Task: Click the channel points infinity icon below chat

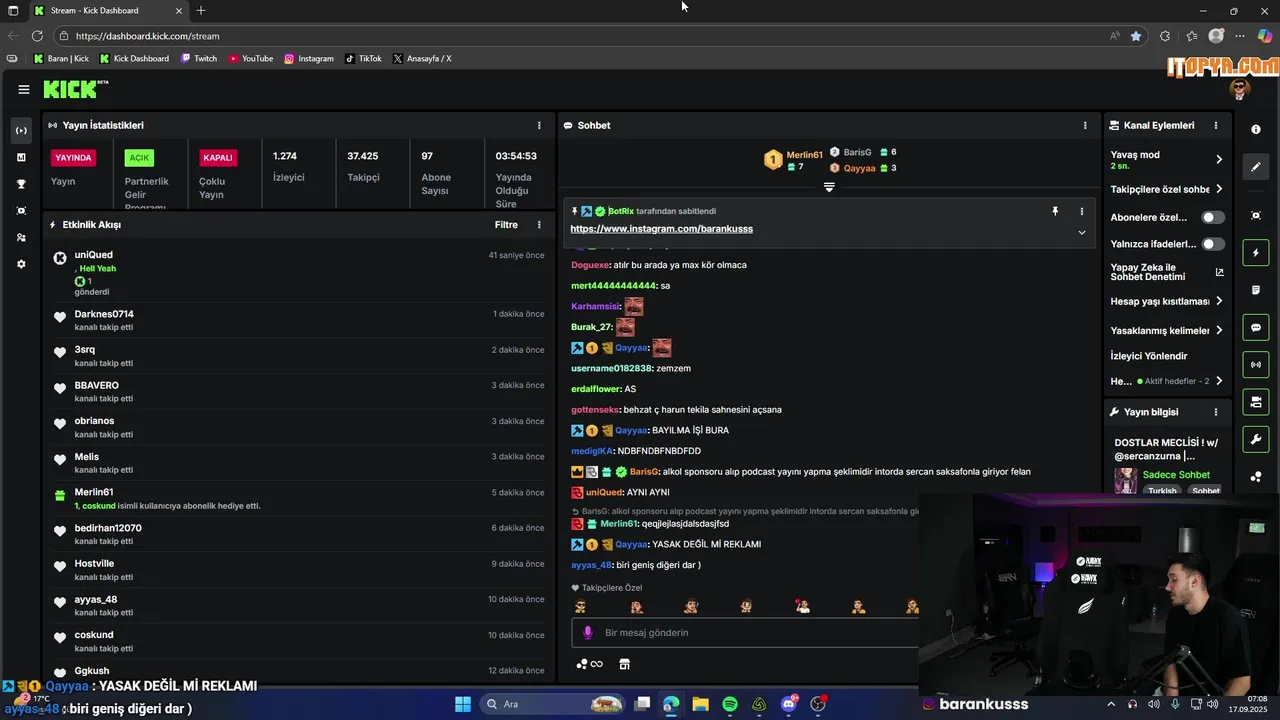Action: click(590, 664)
